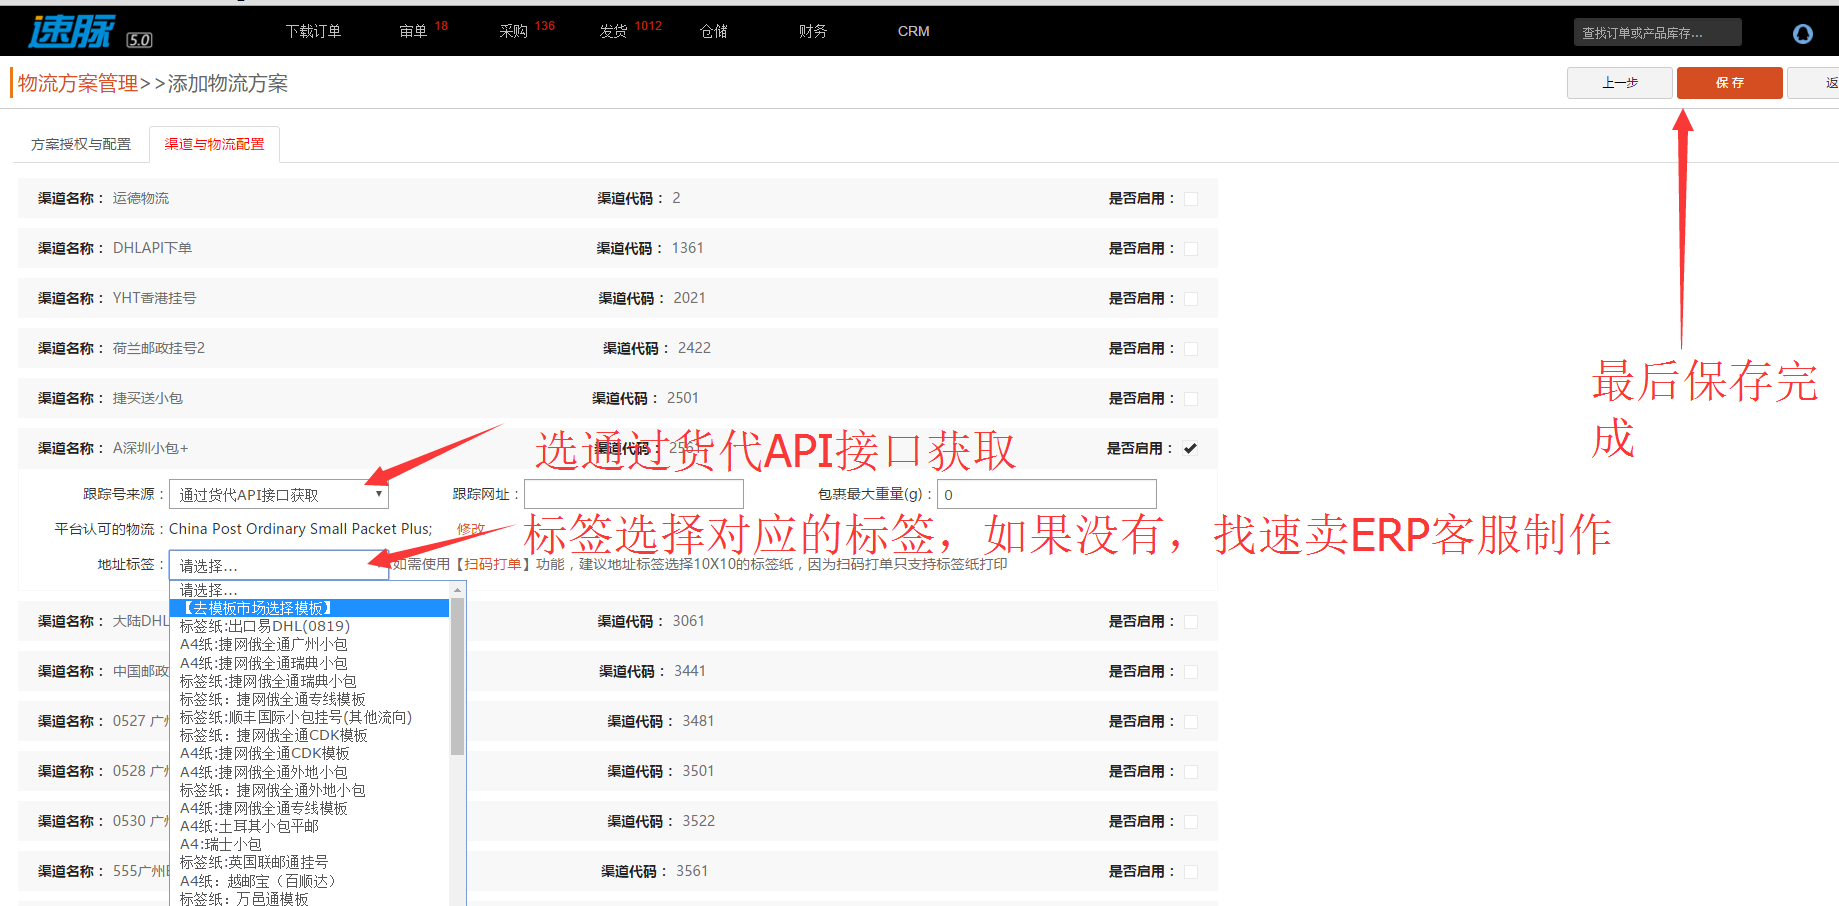This screenshot has width=1839, height=906.
Task: Open the 下载订单 menu
Action: tap(313, 31)
